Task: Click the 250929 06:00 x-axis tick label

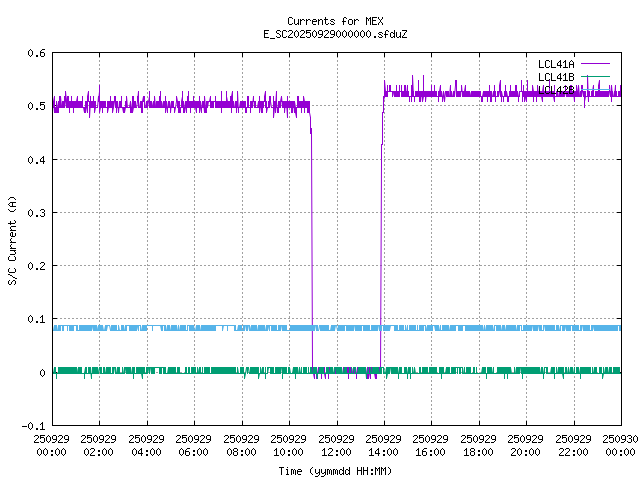Action: (193, 445)
